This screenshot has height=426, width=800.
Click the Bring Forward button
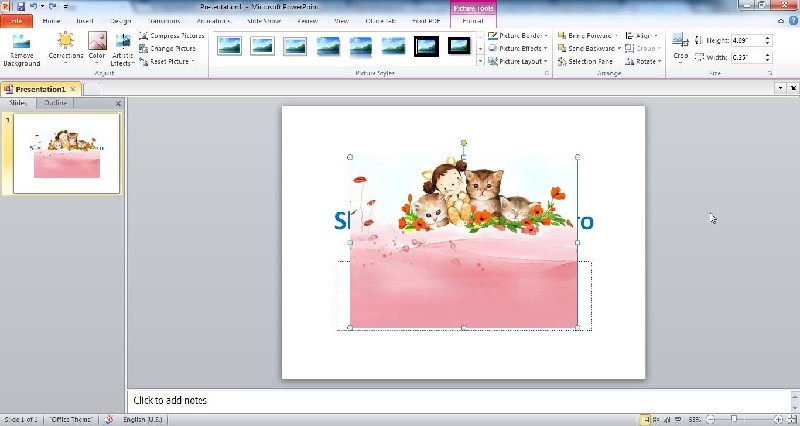tap(590, 36)
